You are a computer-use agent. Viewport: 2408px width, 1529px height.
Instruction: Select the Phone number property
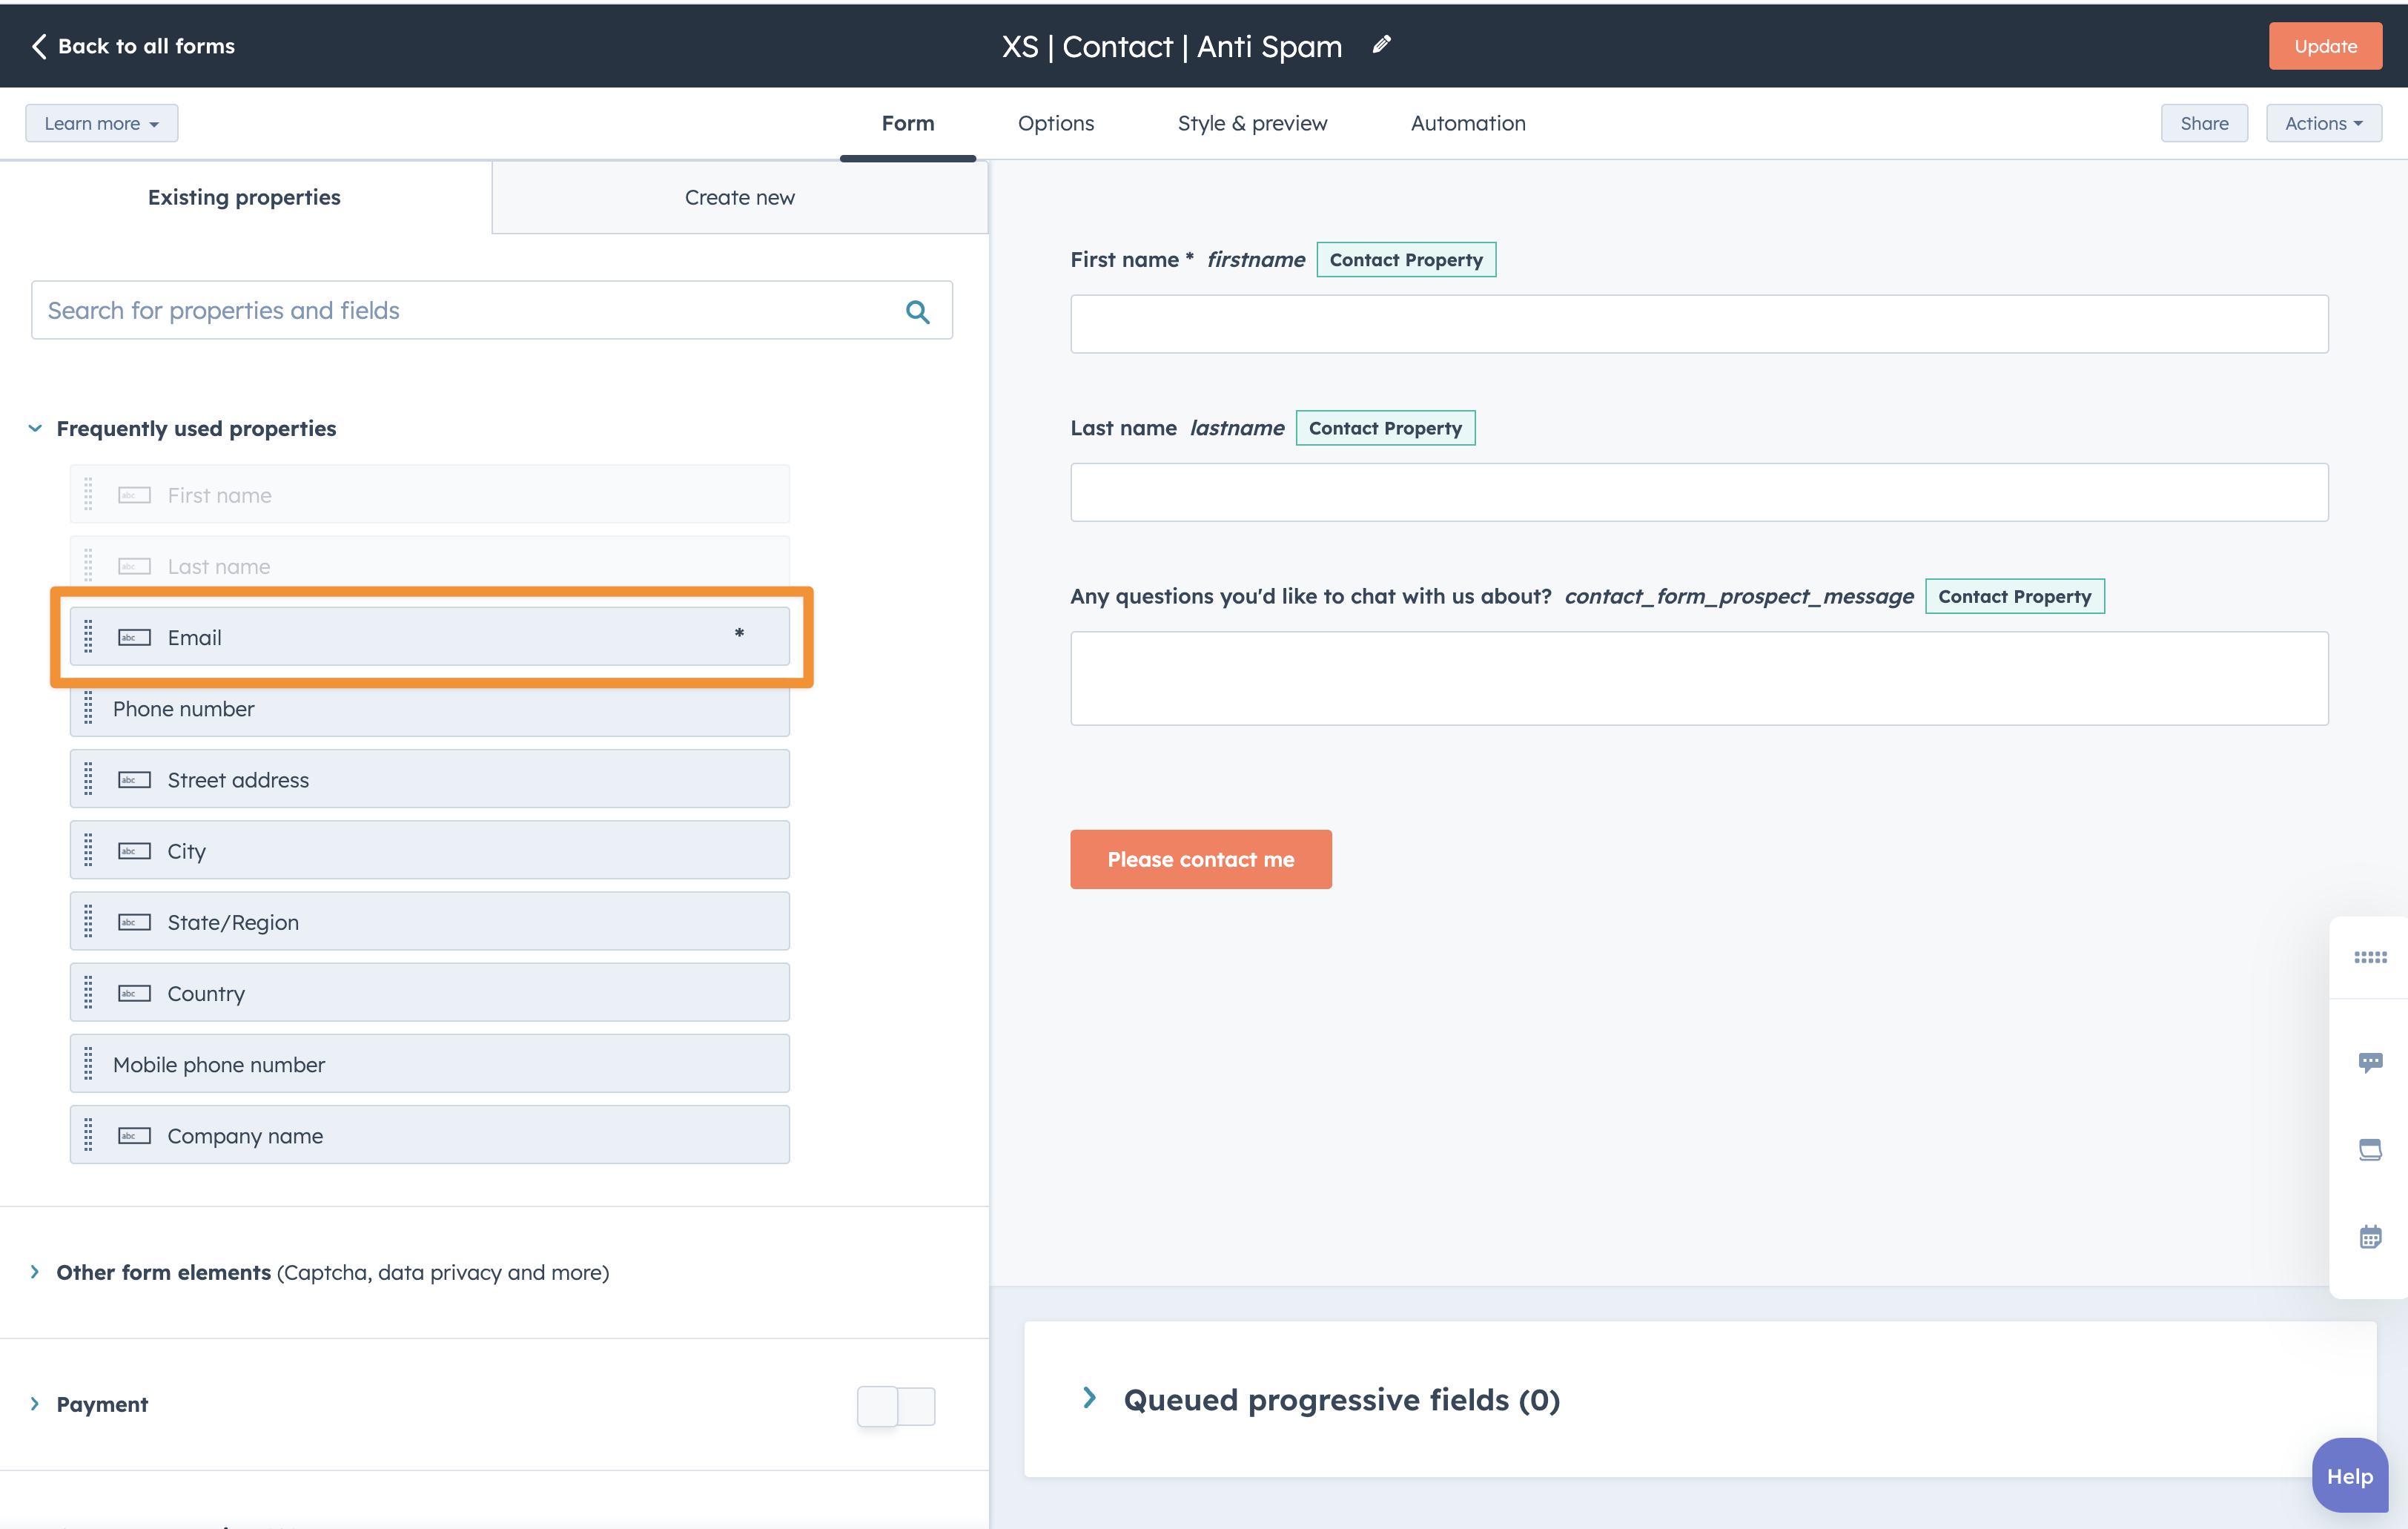coord(430,708)
